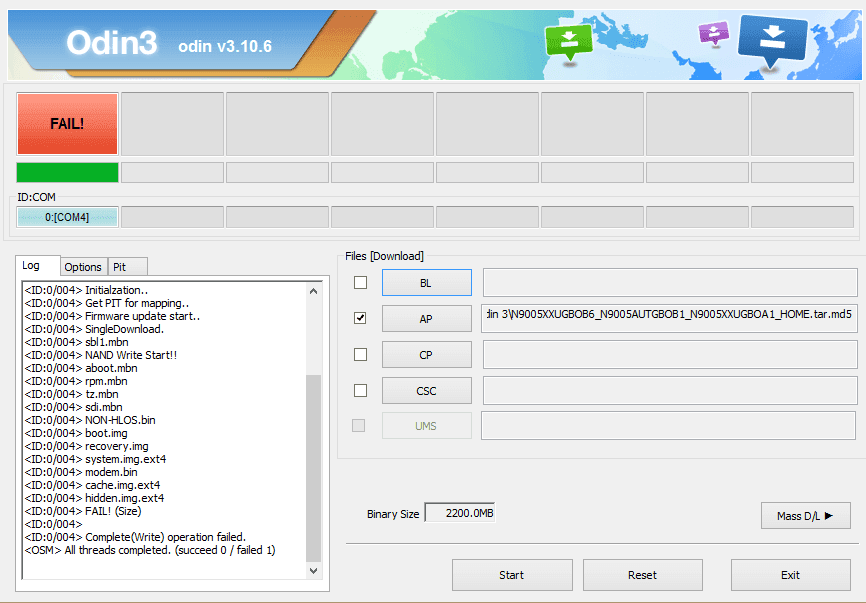Click the disabled UMS checkbox
The image size is (866, 603).
pyautogui.click(x=358, y=425)
